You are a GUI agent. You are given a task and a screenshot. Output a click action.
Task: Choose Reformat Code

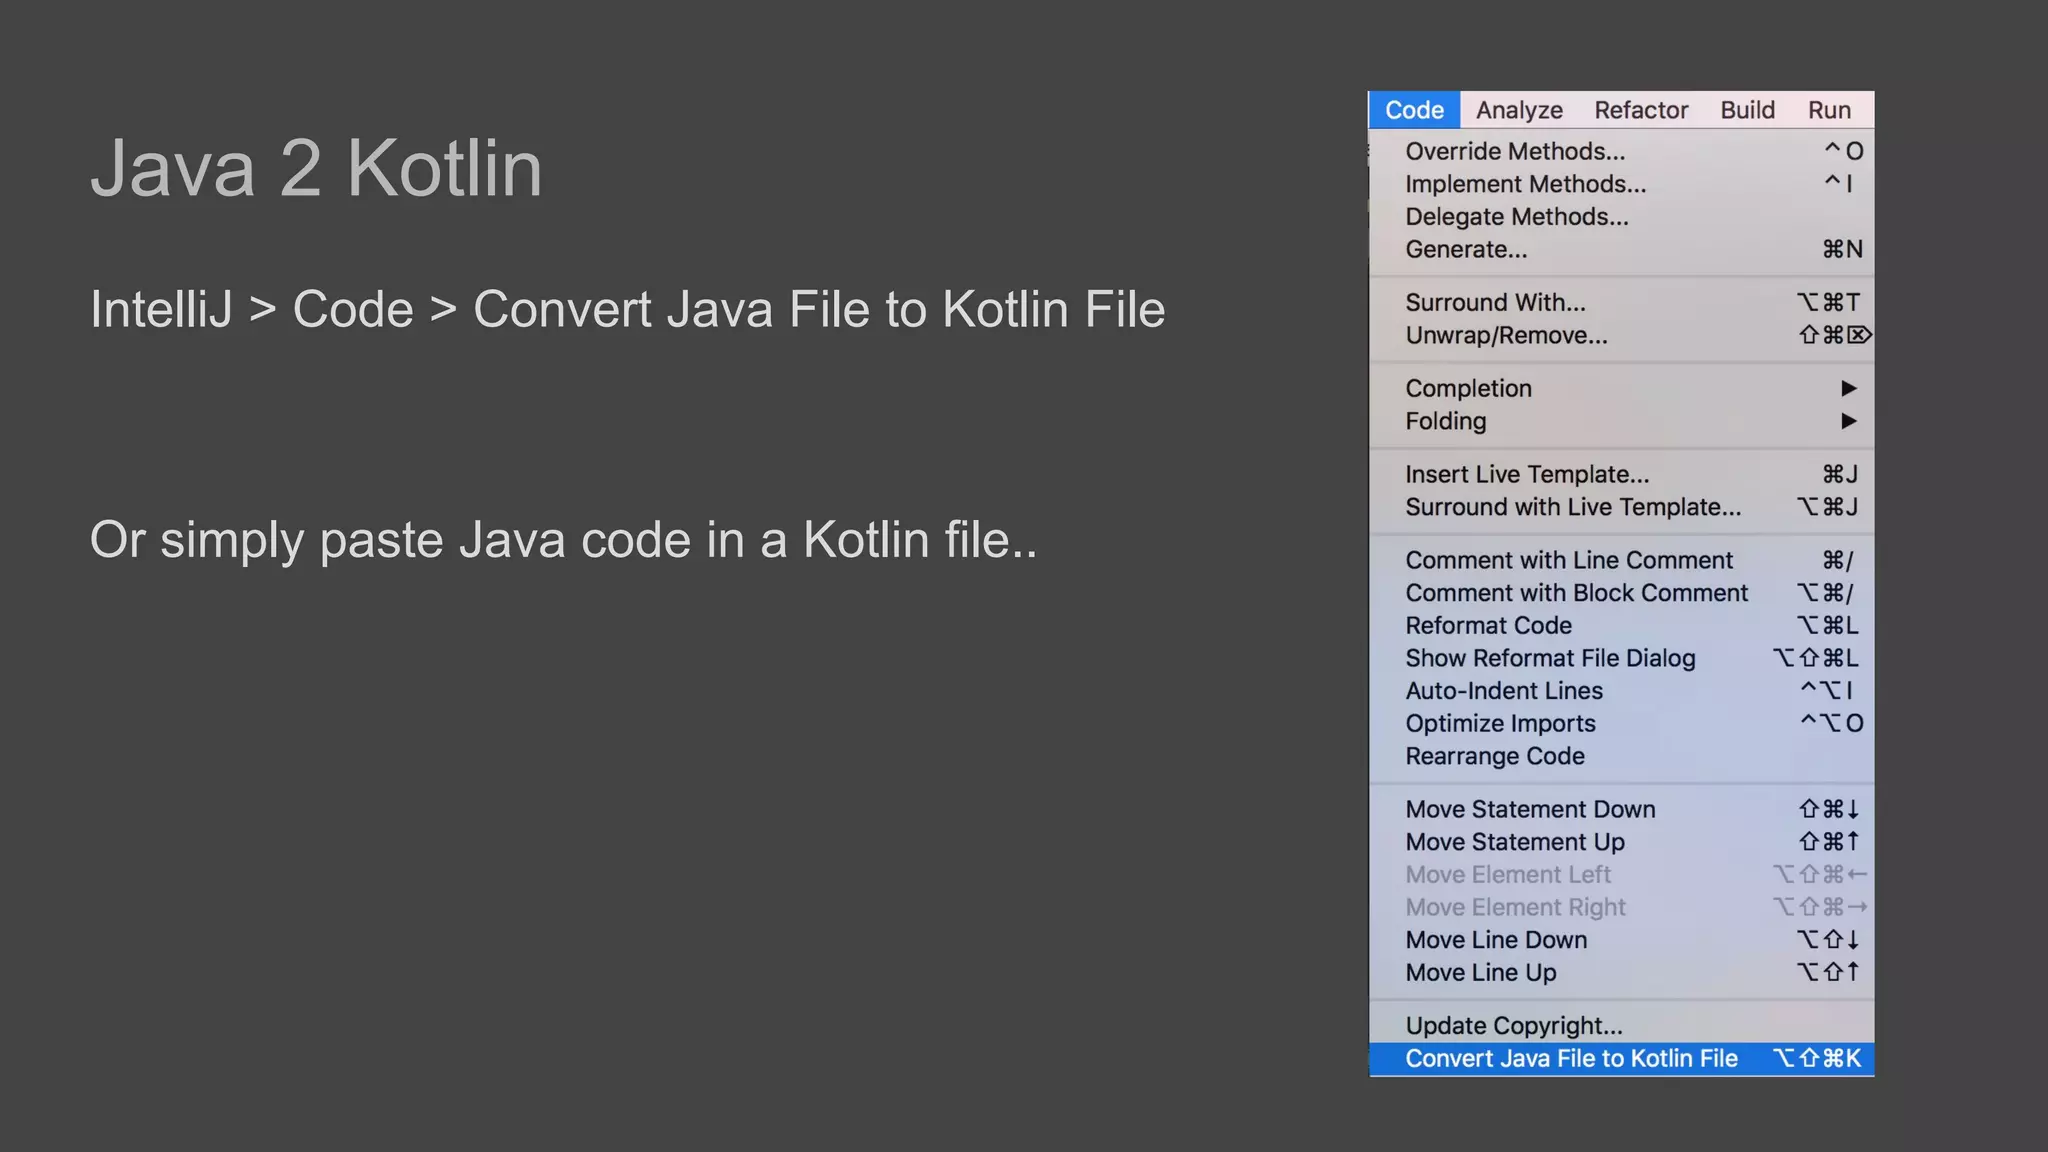click(x=1621, y=626)
